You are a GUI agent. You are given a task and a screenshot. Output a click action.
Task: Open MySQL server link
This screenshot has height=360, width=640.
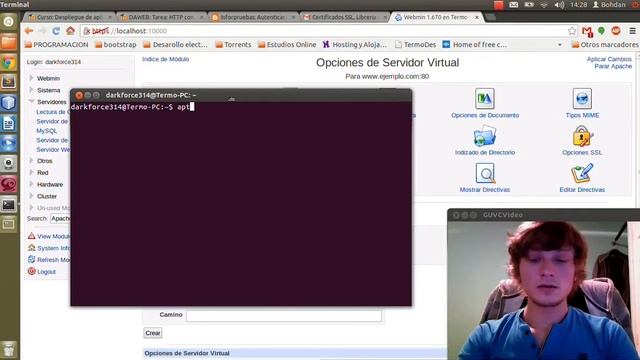click(x=47, y=131)
